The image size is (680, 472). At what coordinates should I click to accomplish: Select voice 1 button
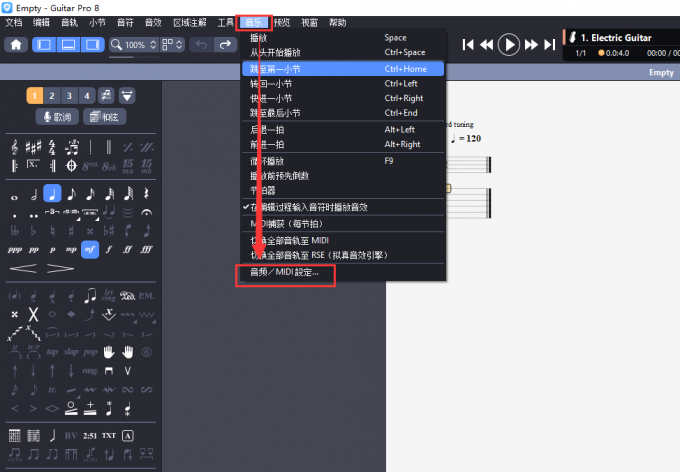pyautogui.click(x=35, y=95)
